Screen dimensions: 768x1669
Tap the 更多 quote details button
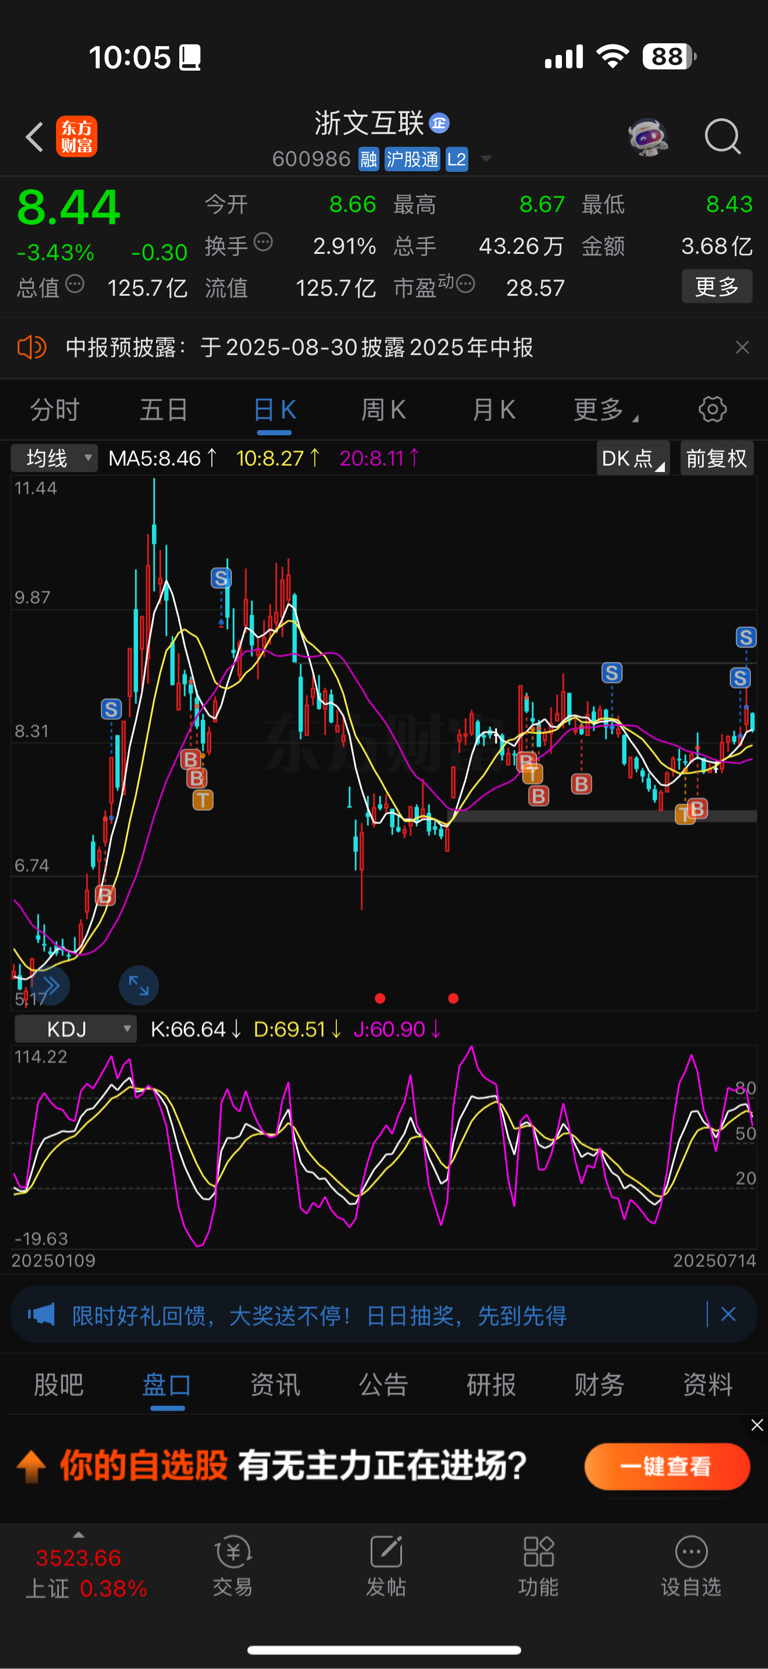(717, 287)
